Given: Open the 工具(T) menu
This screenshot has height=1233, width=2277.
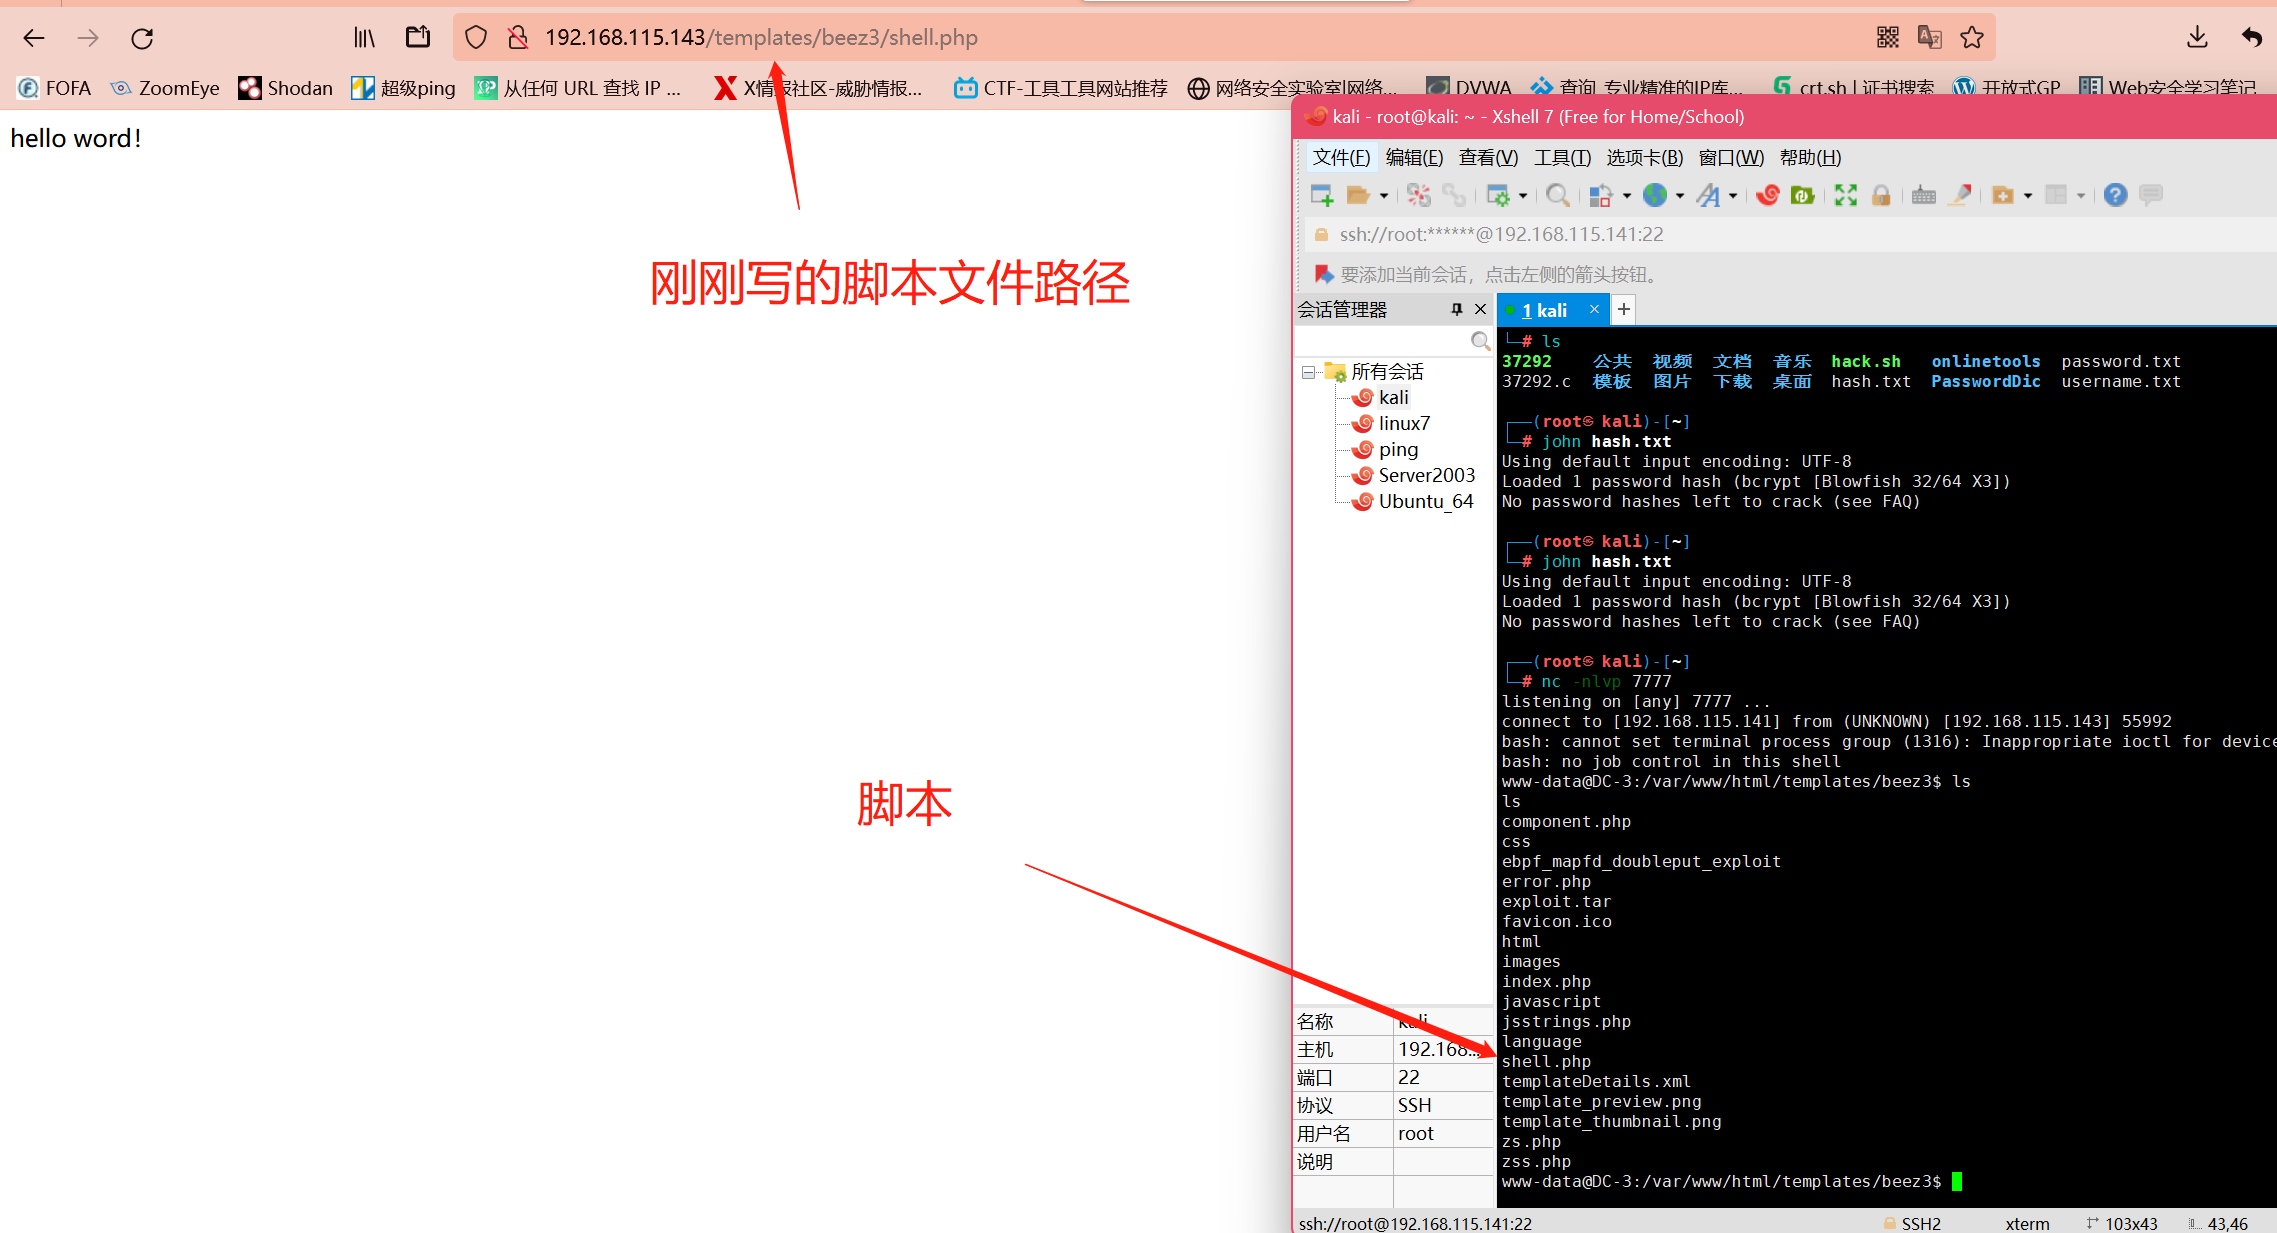Looking at the screenshot, I should (1562, 158).
